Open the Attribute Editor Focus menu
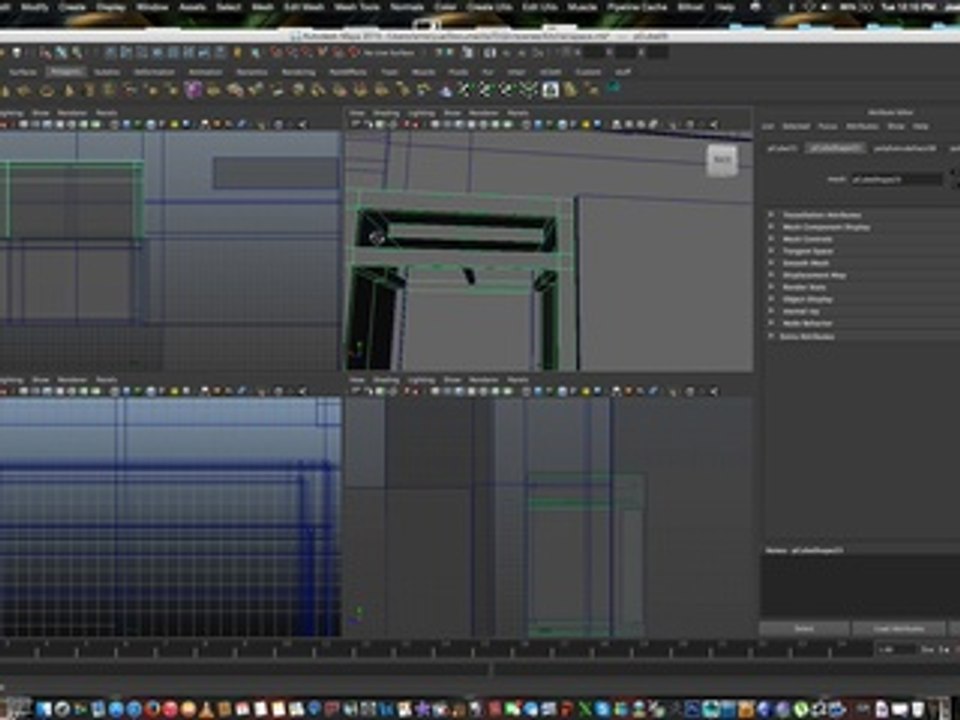Screen dimensions: 960x720 click(828, 127)
